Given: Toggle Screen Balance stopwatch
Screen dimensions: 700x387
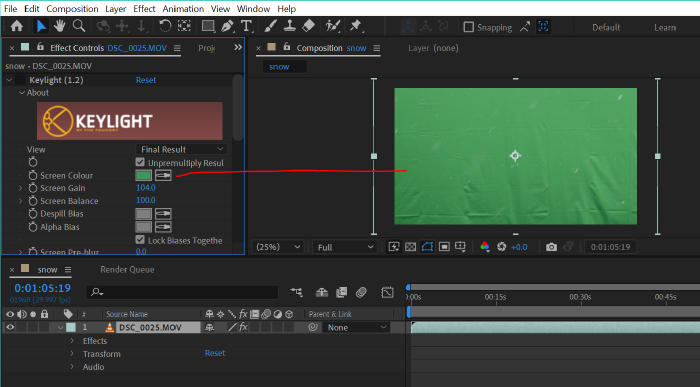Looking at the screenshot, I should tap(33, 201).
